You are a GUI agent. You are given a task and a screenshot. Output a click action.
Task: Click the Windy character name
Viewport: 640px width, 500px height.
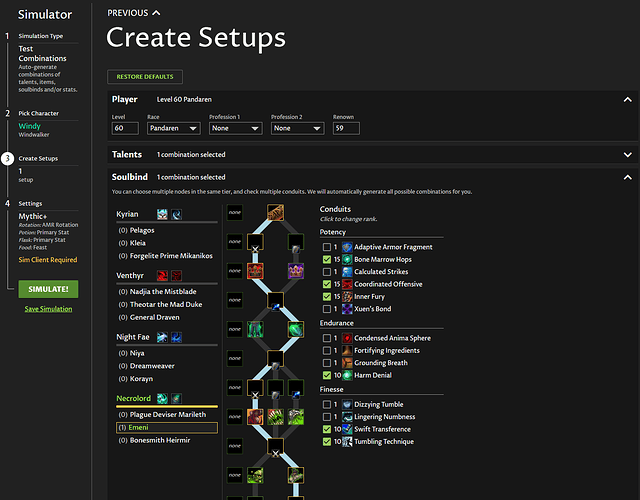point(29,126)
